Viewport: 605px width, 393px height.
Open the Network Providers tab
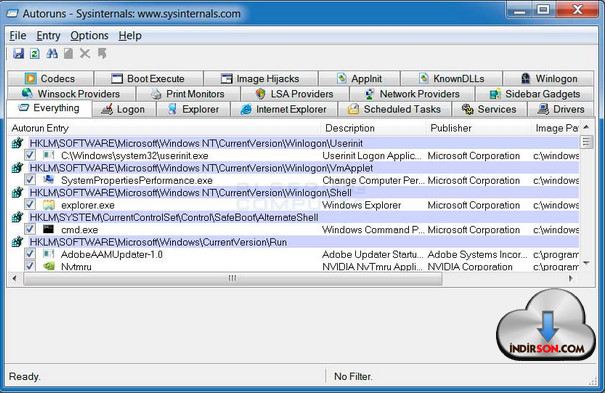click(x=412, y=94)
